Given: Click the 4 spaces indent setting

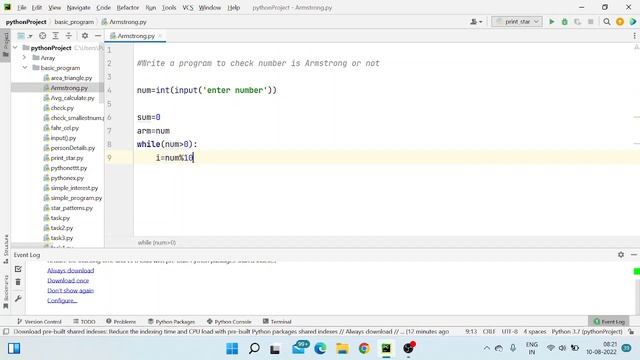Looking at the screenshot, I should pos(535,331).
